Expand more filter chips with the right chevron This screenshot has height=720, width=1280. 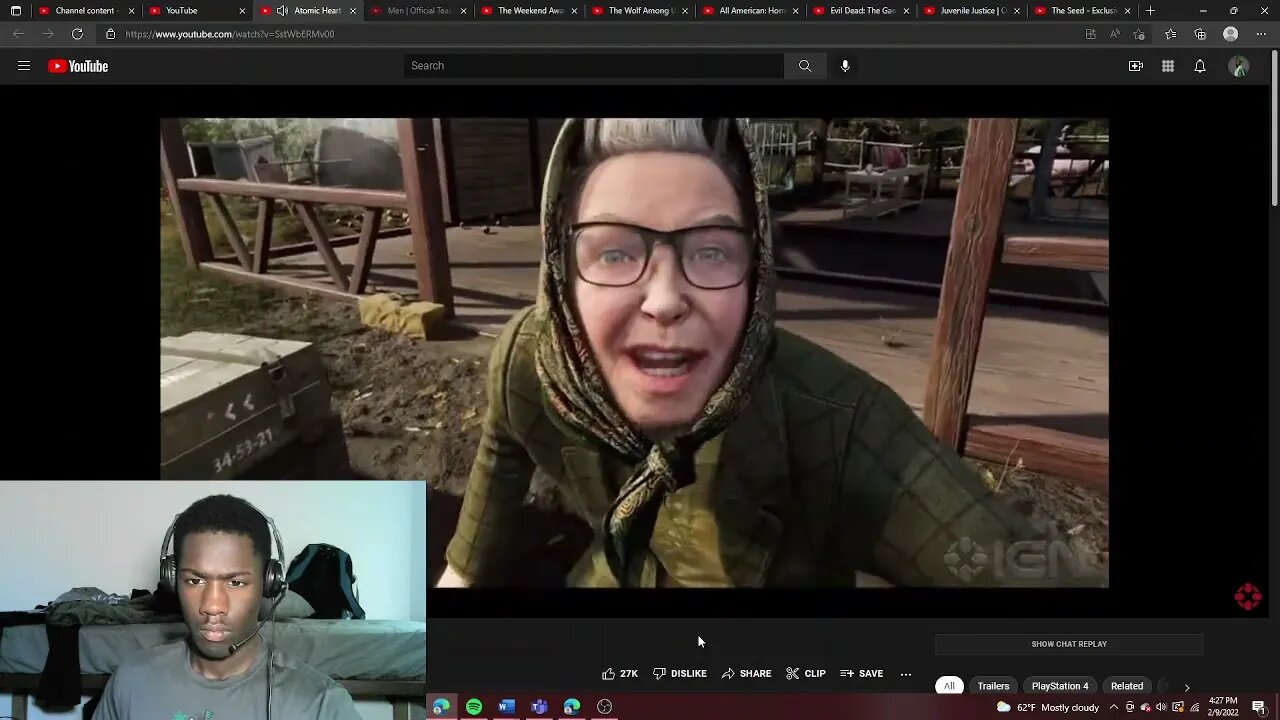coord(1187,687)
